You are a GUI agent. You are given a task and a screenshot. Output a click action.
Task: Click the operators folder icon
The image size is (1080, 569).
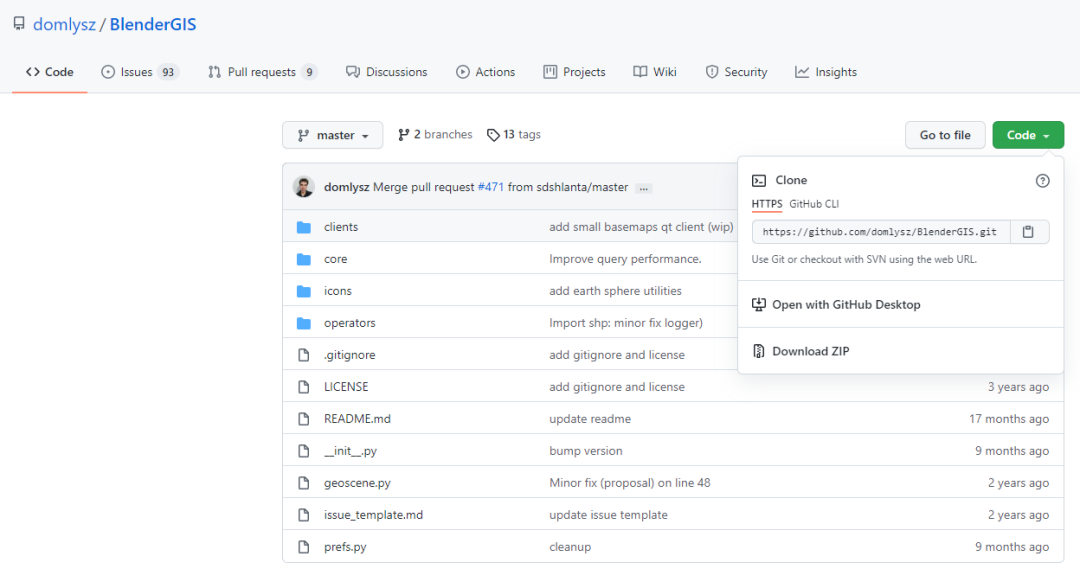[304, 323]
